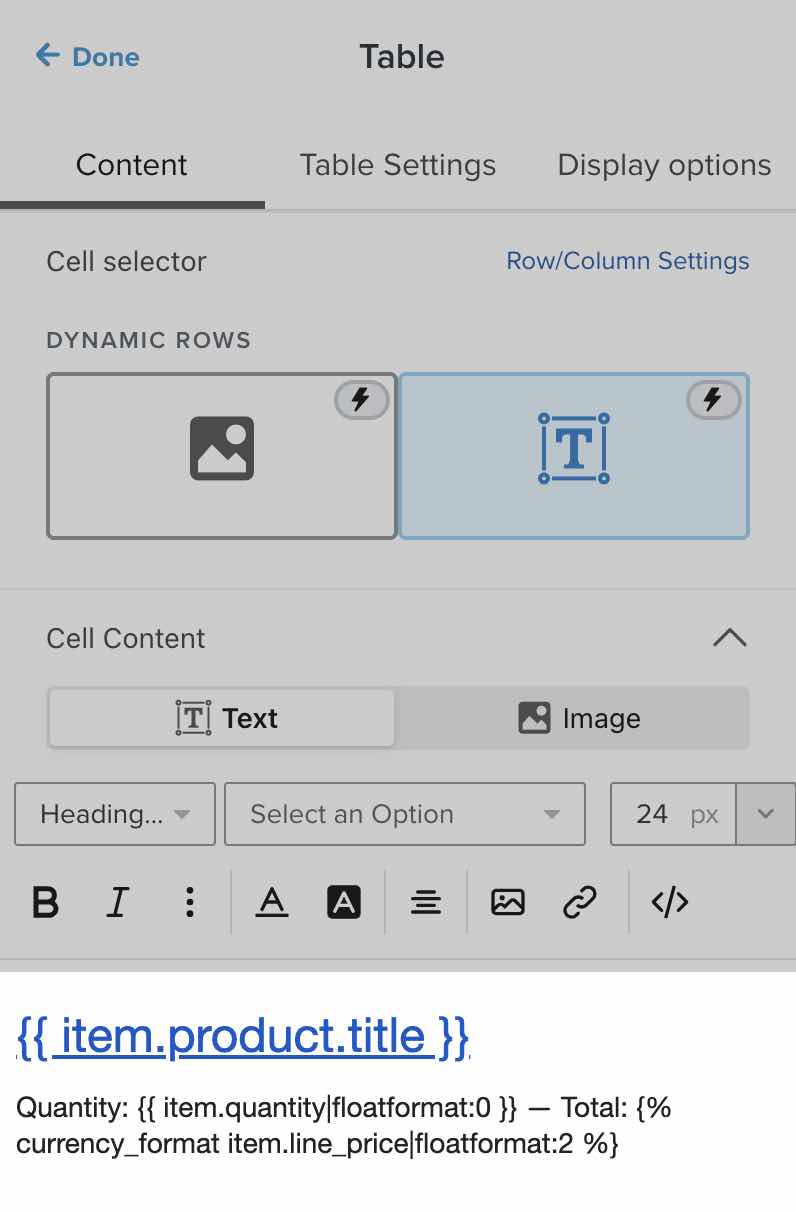Open the text color picker

coord(271,903)
